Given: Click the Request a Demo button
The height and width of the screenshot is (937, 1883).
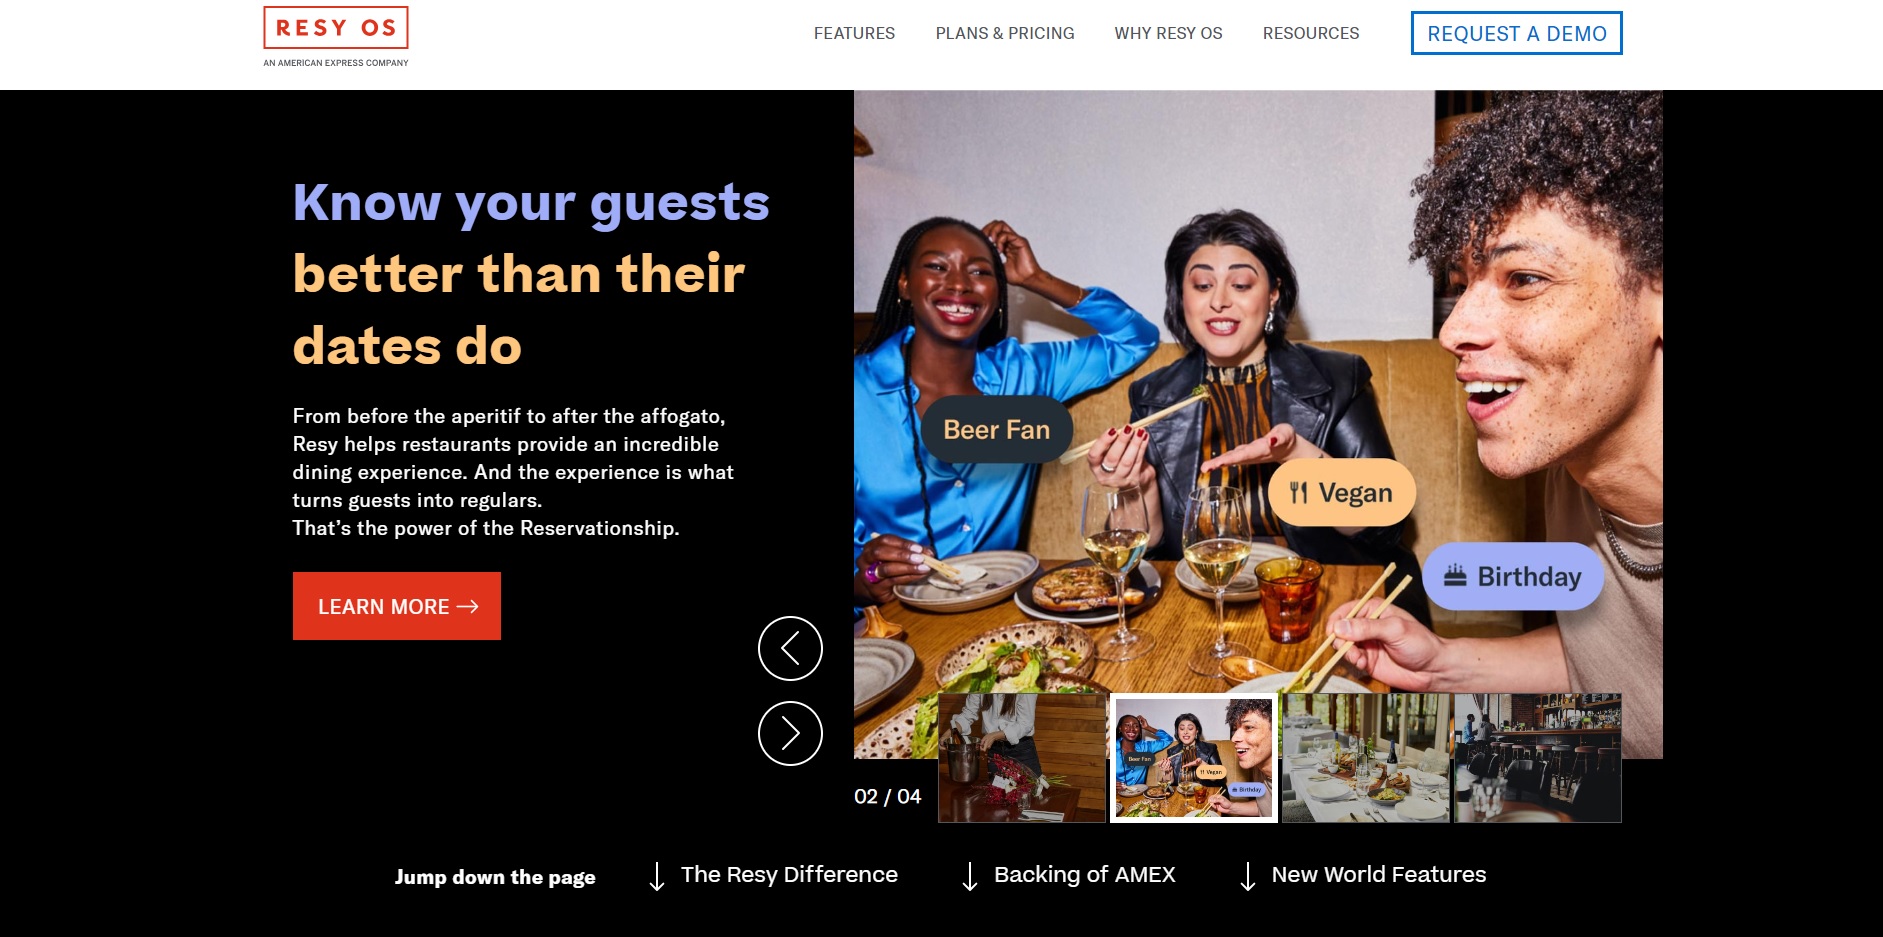Looking at the screenshot, I should pos(1517,33).
